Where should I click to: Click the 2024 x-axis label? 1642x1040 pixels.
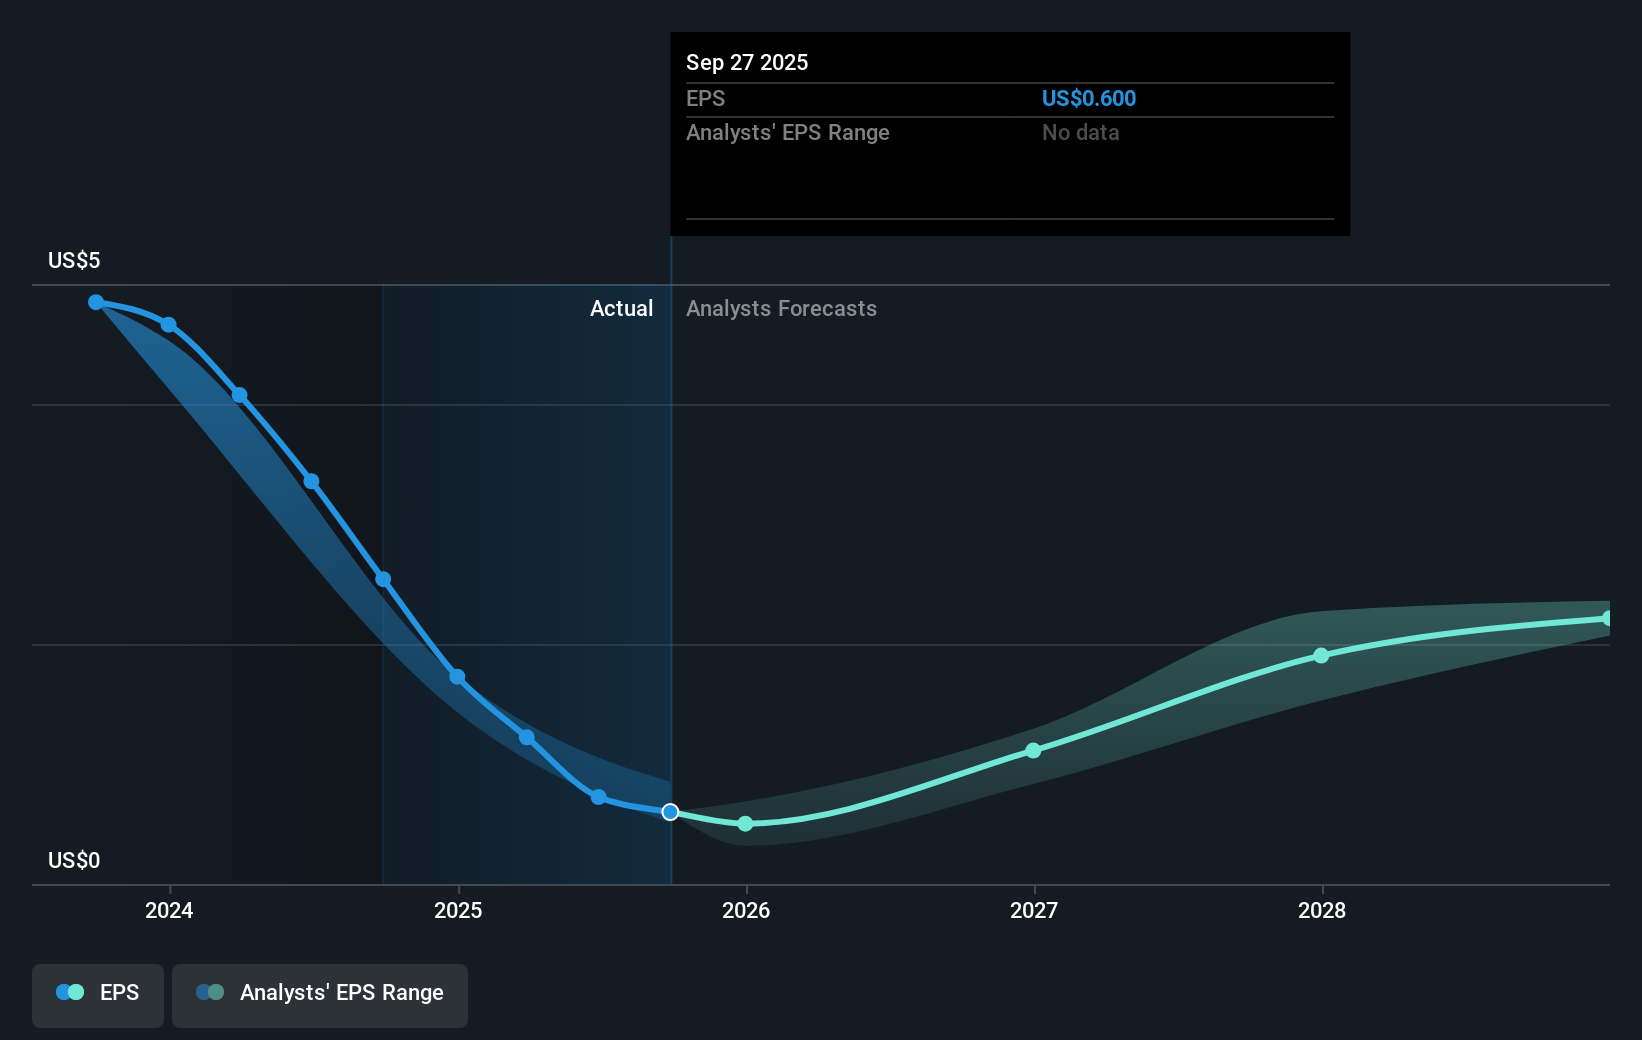pyautogui.click(x=169, y=910)
